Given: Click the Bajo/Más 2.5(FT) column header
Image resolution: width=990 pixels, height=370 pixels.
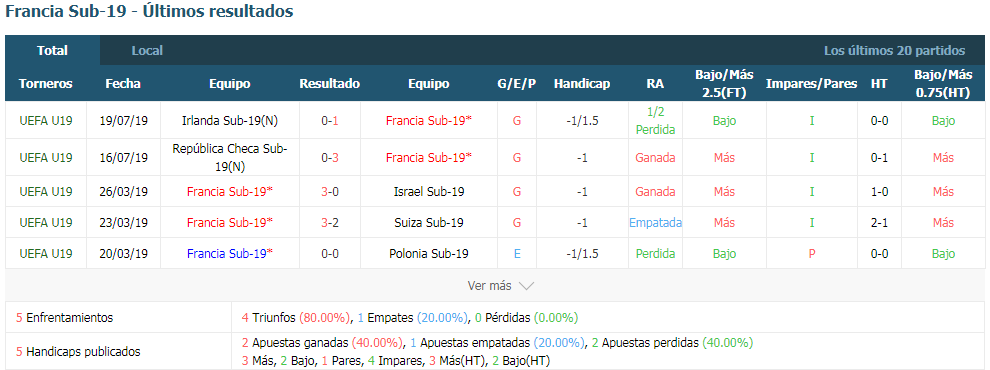Looking at the screenshot, I should (724, 83).
